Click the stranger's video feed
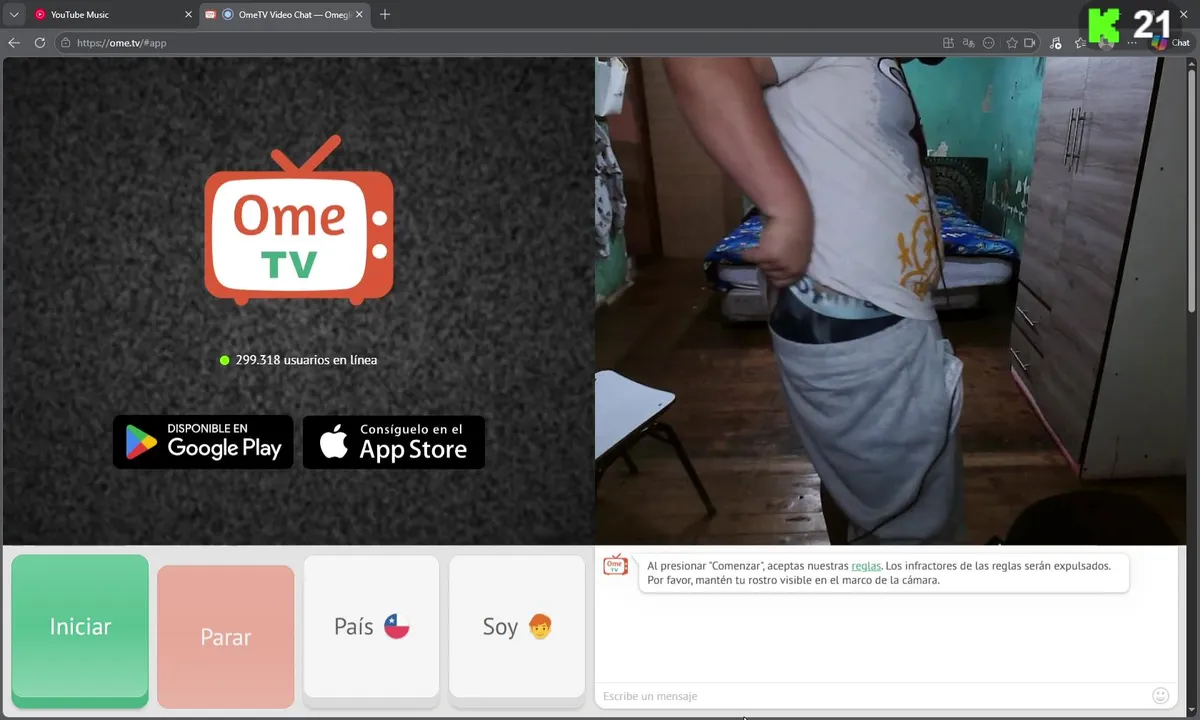This screenshot has height=720, width=1200. point(890,300)
